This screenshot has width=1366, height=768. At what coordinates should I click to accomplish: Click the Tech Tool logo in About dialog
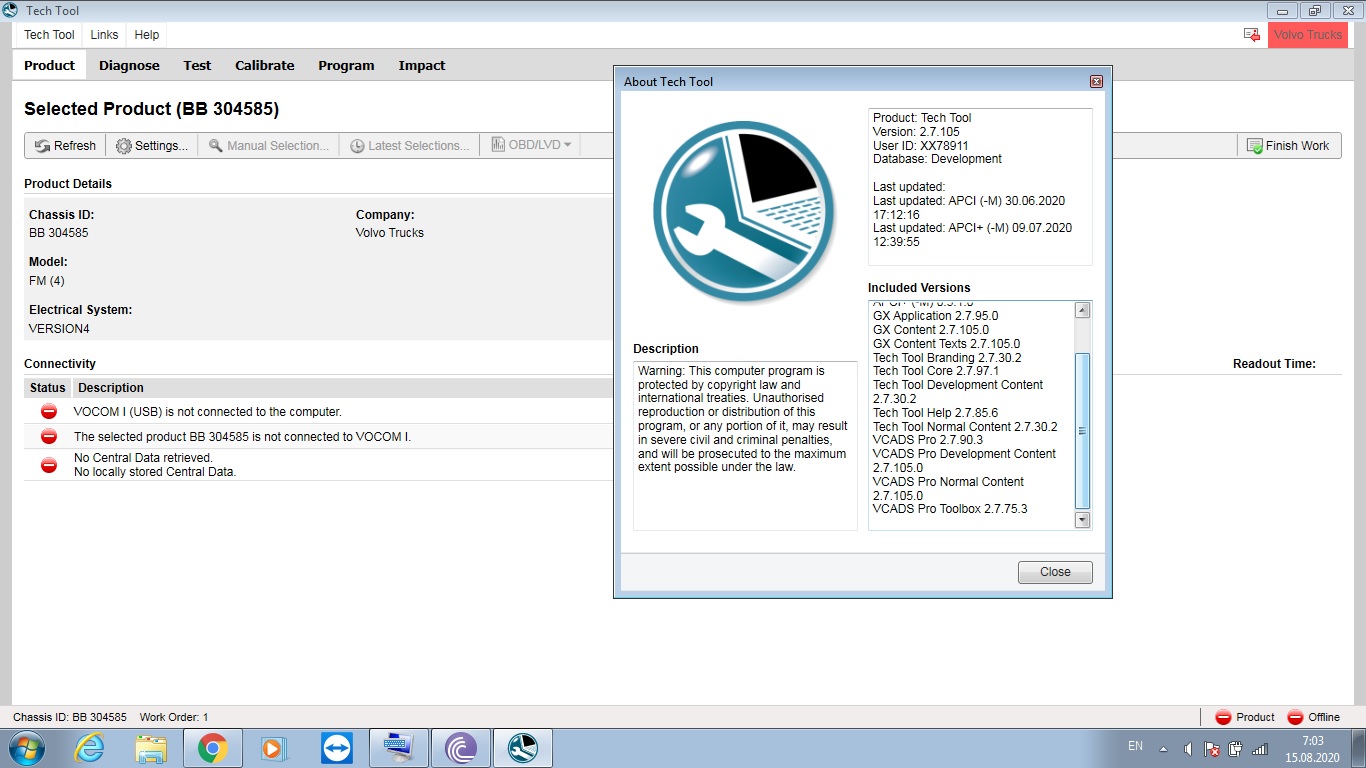pyautogui.click(x=743, y=212)
